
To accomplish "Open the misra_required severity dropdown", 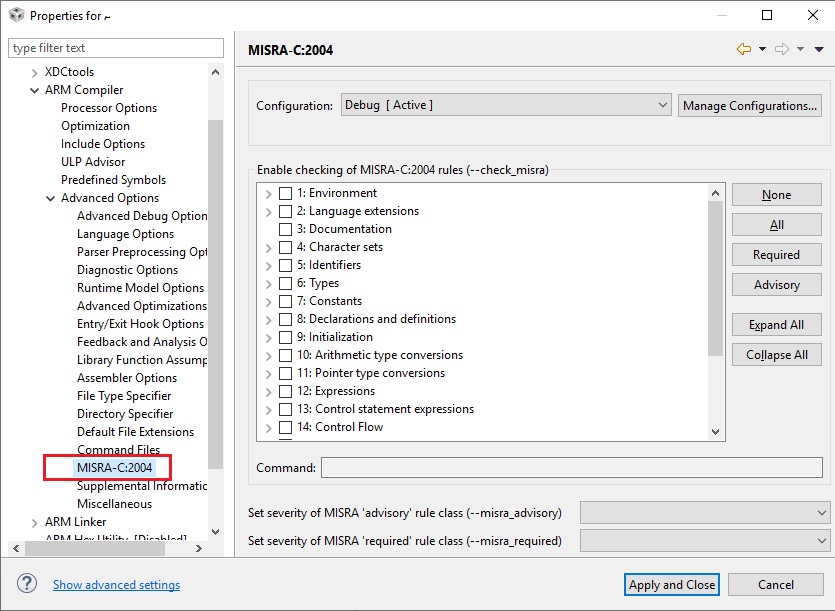I will (705, 541).
